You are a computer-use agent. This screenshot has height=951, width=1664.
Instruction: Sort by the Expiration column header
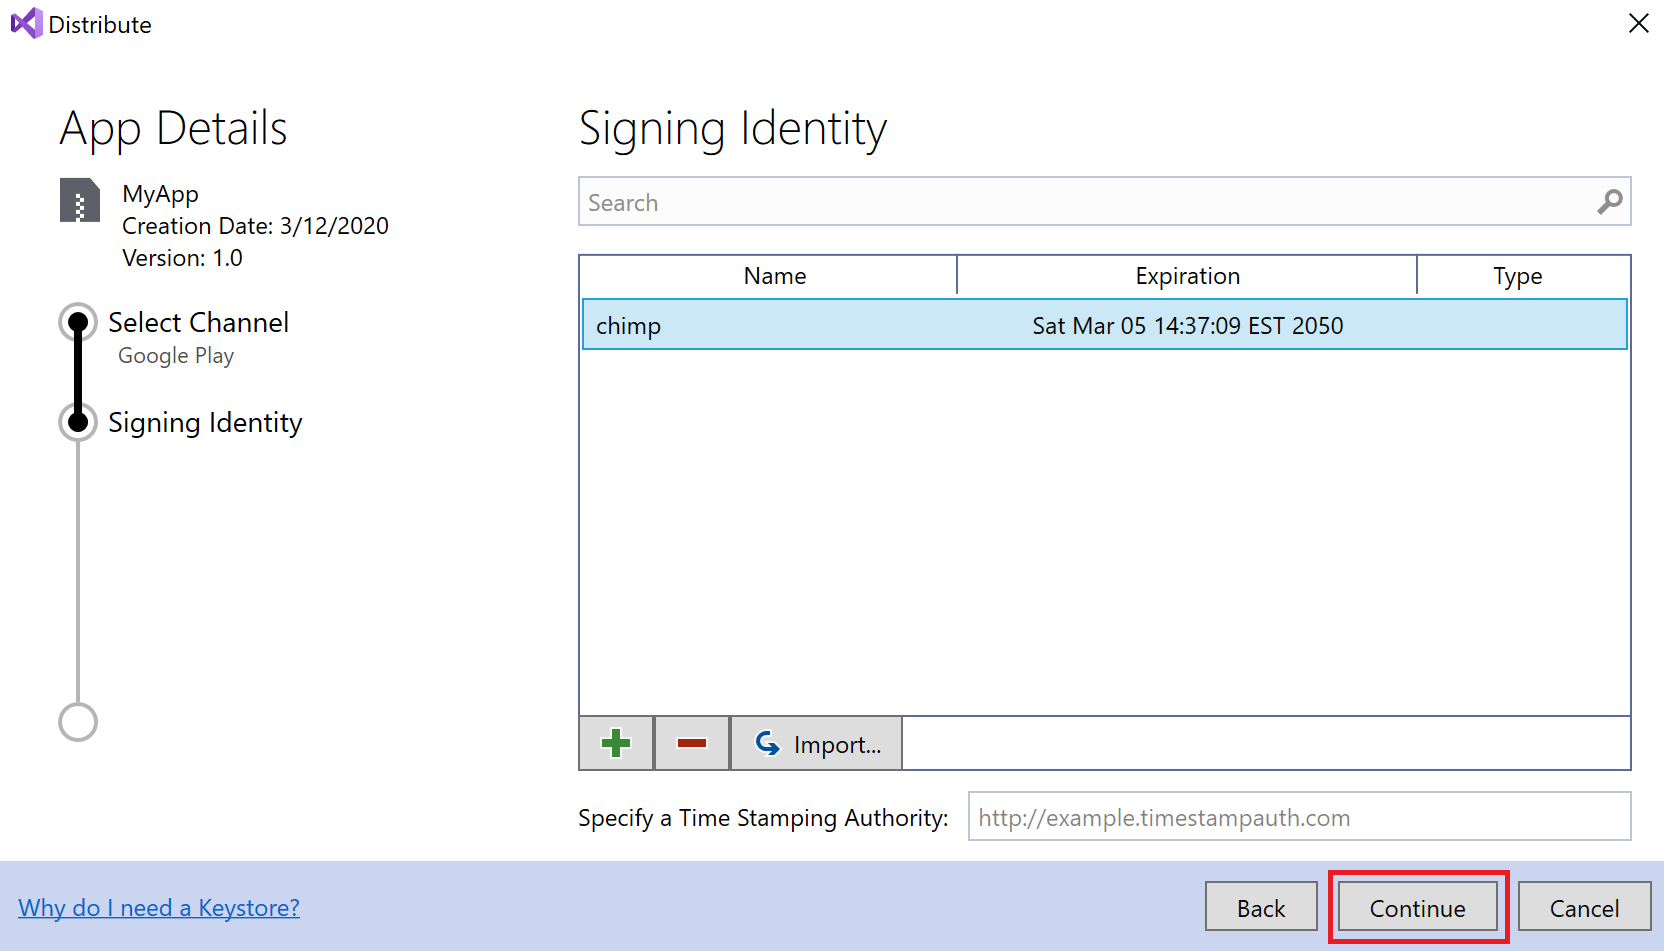[x=1187, y=276]
